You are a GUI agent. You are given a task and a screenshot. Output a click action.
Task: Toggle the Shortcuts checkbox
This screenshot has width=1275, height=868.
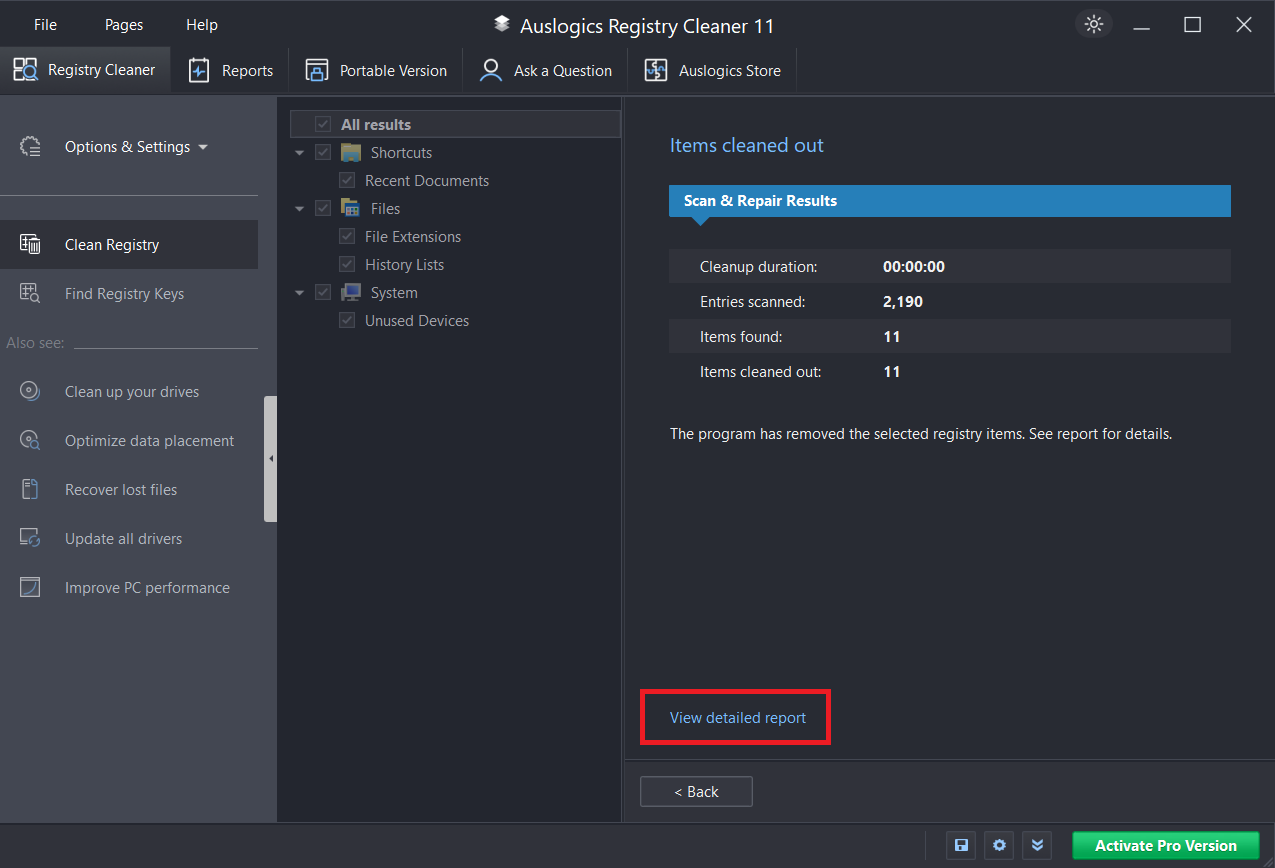[x=323, y=153]
